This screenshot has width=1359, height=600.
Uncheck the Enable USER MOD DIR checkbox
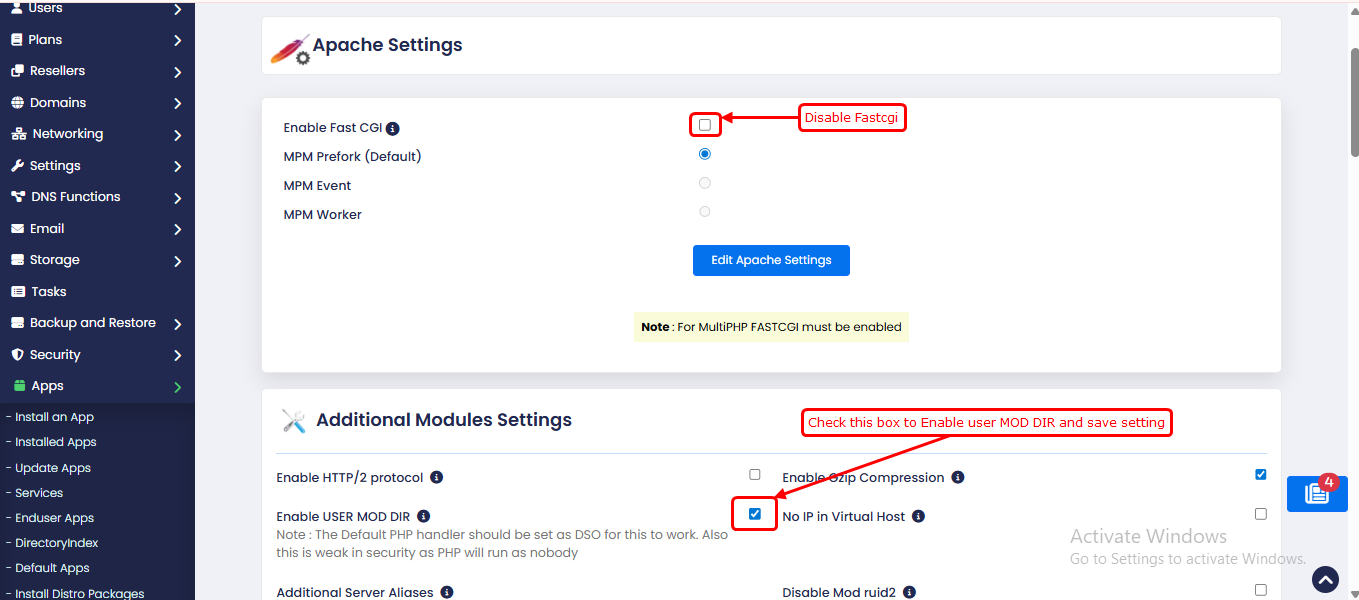755,514
